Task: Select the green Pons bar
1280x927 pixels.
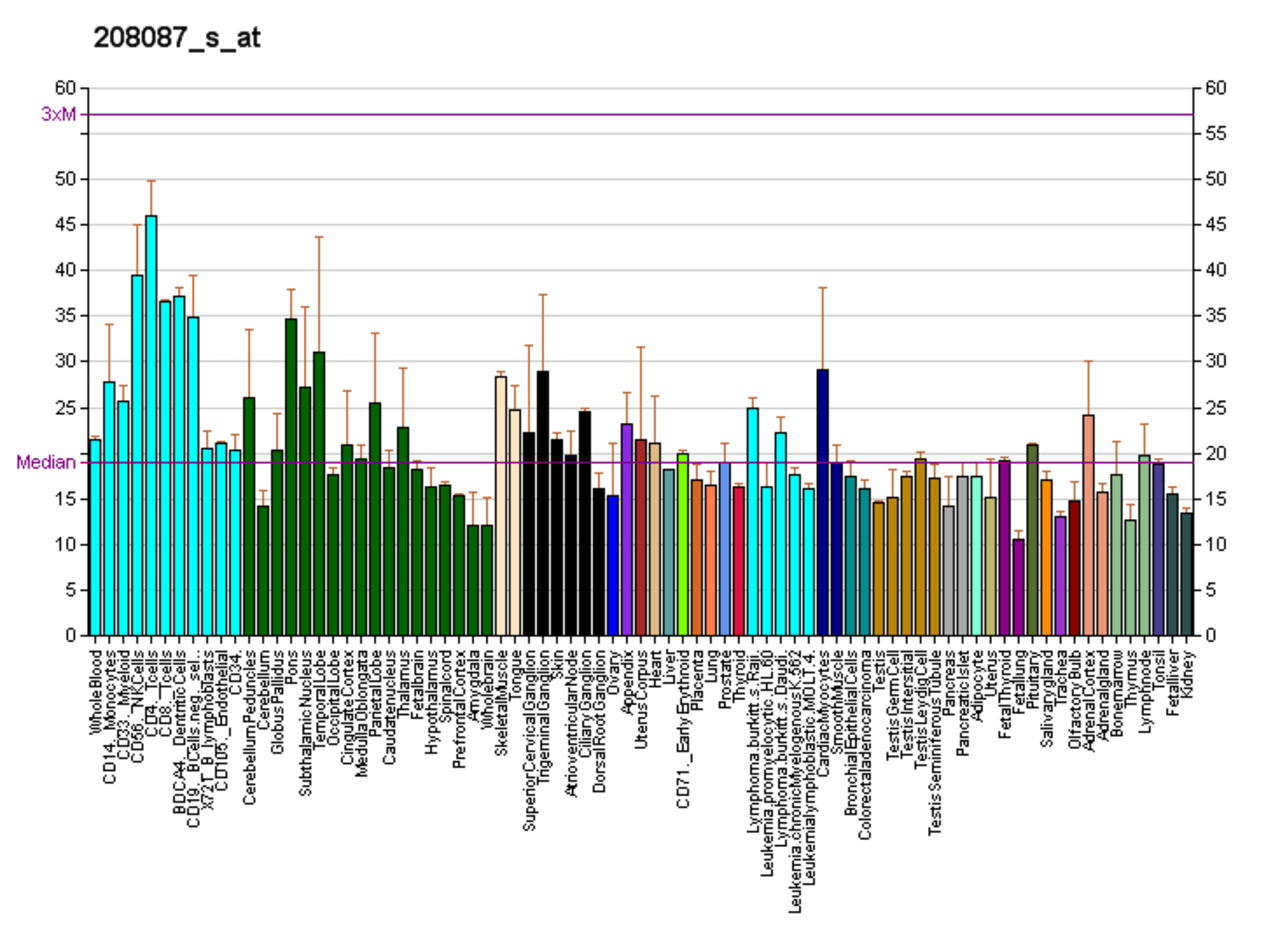Action: click(x=291, y=476)
